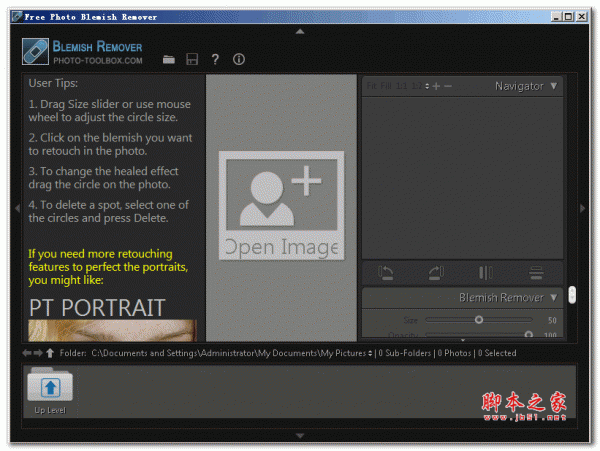Click the right panel scrollbar handle
Screen dimensions: 600x451
pos(572,295)
